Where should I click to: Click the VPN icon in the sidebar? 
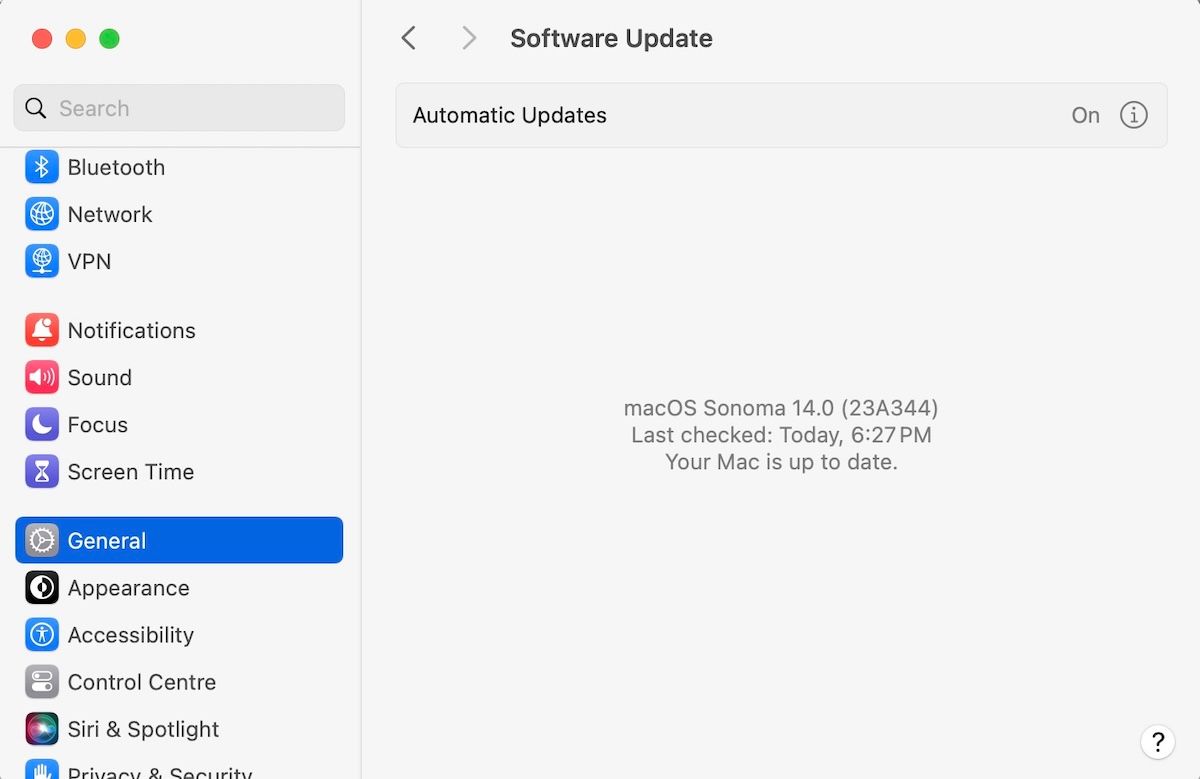(42, 261)
